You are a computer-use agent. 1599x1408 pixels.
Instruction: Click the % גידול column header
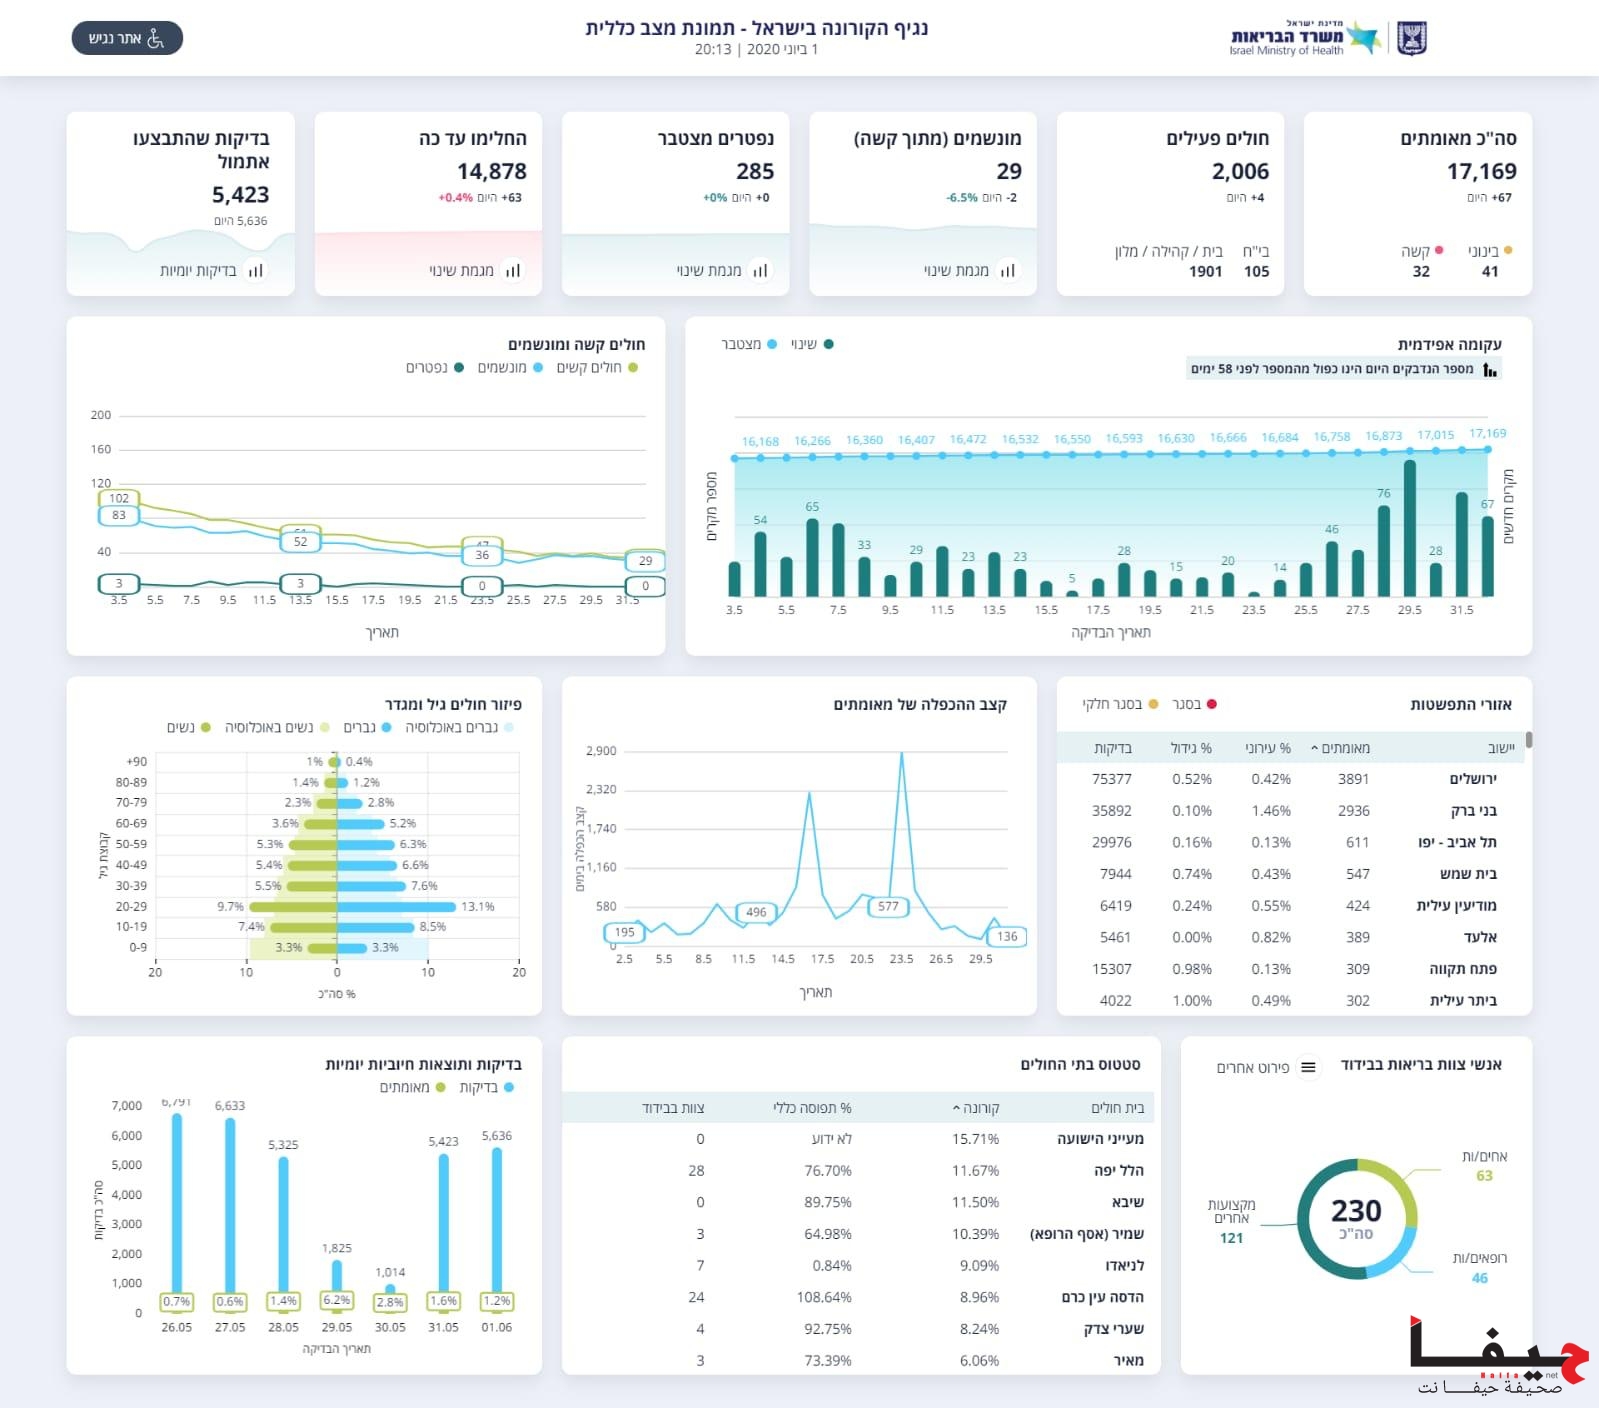(x=1191, y=748)
